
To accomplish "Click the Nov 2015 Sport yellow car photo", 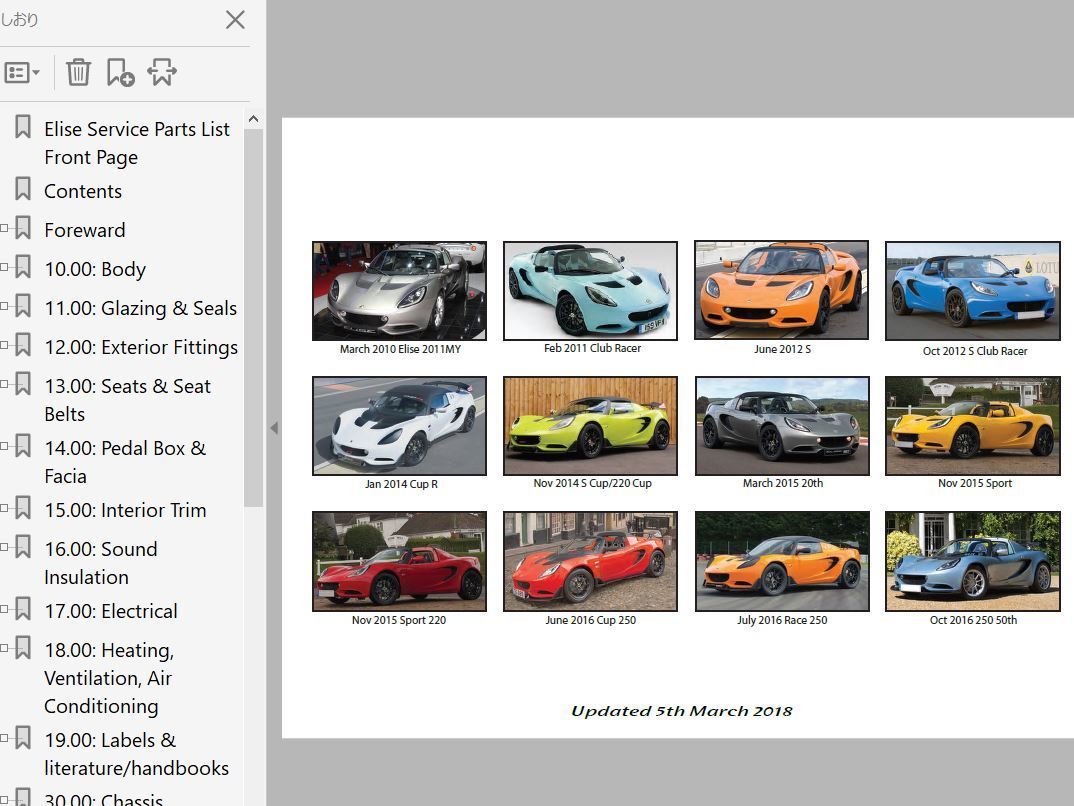I will (x=973, y=425).
